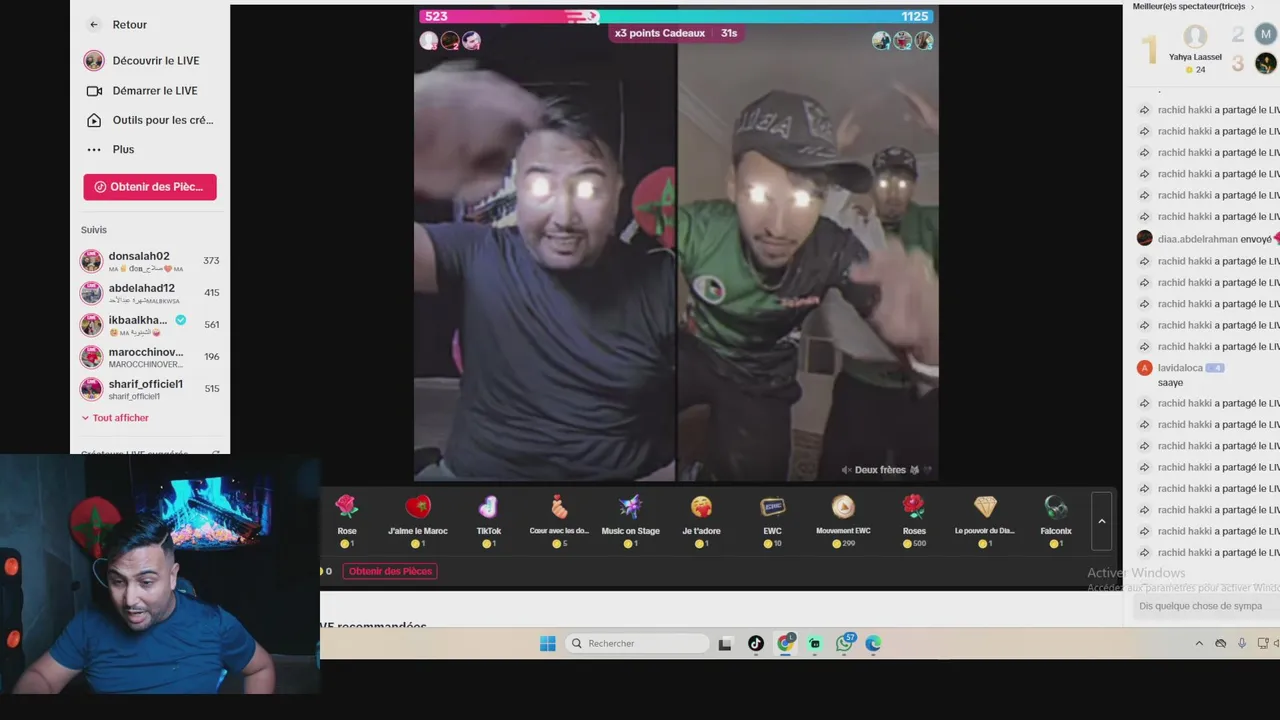This screenshot has height=720, width=1280.
Task: Send the Cœur avec les doigts gift
Action: (560, 520)
